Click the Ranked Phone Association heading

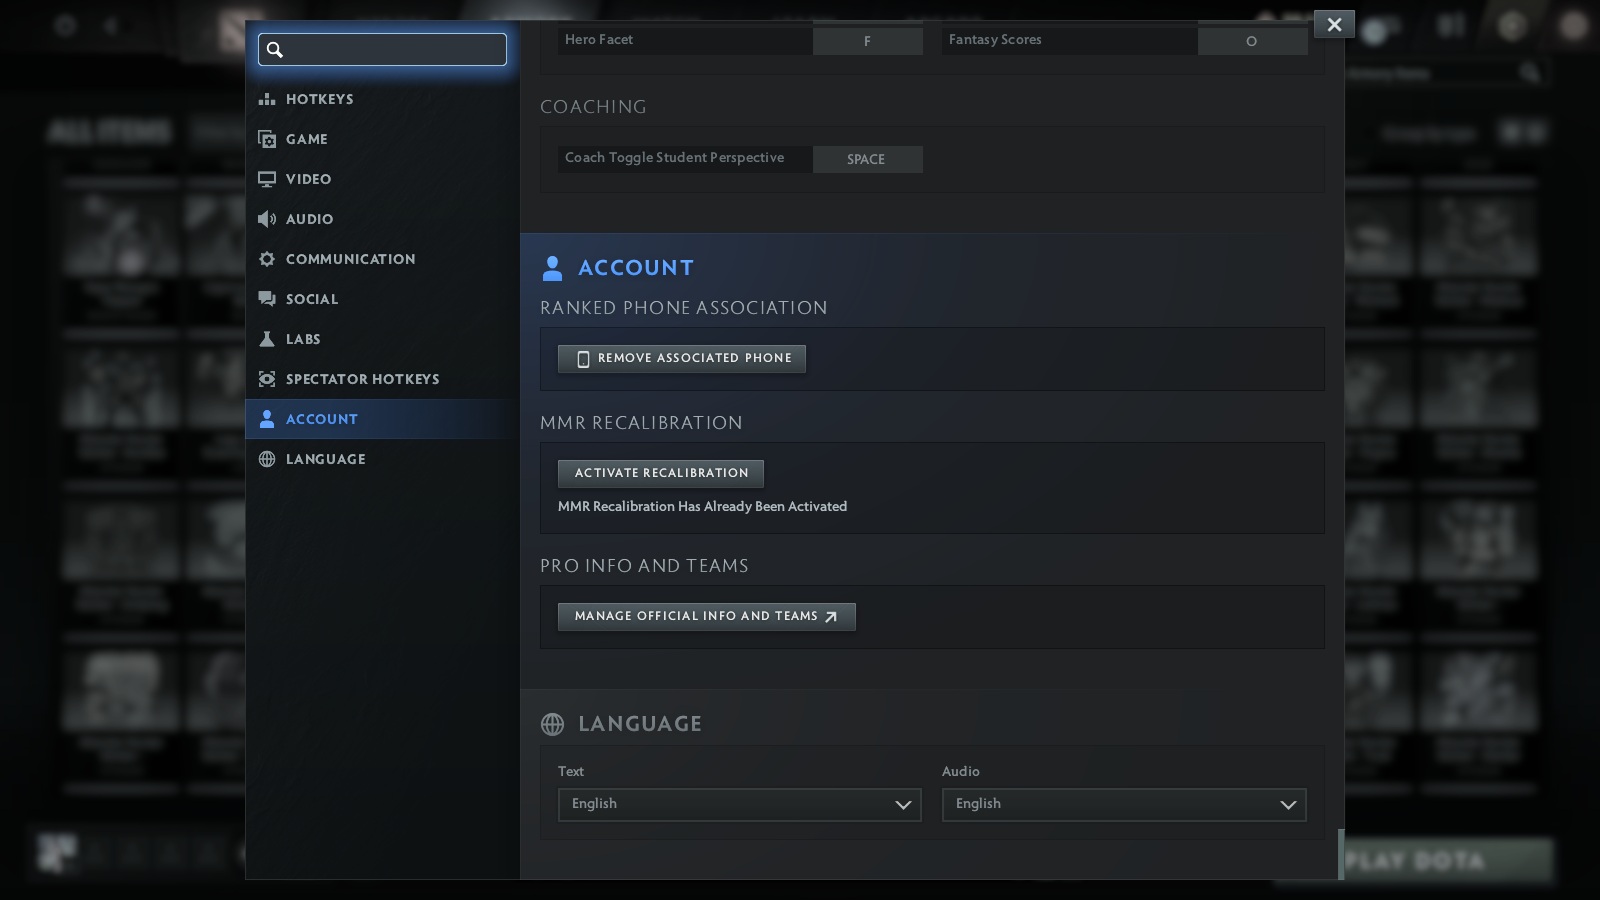[684, 308]
